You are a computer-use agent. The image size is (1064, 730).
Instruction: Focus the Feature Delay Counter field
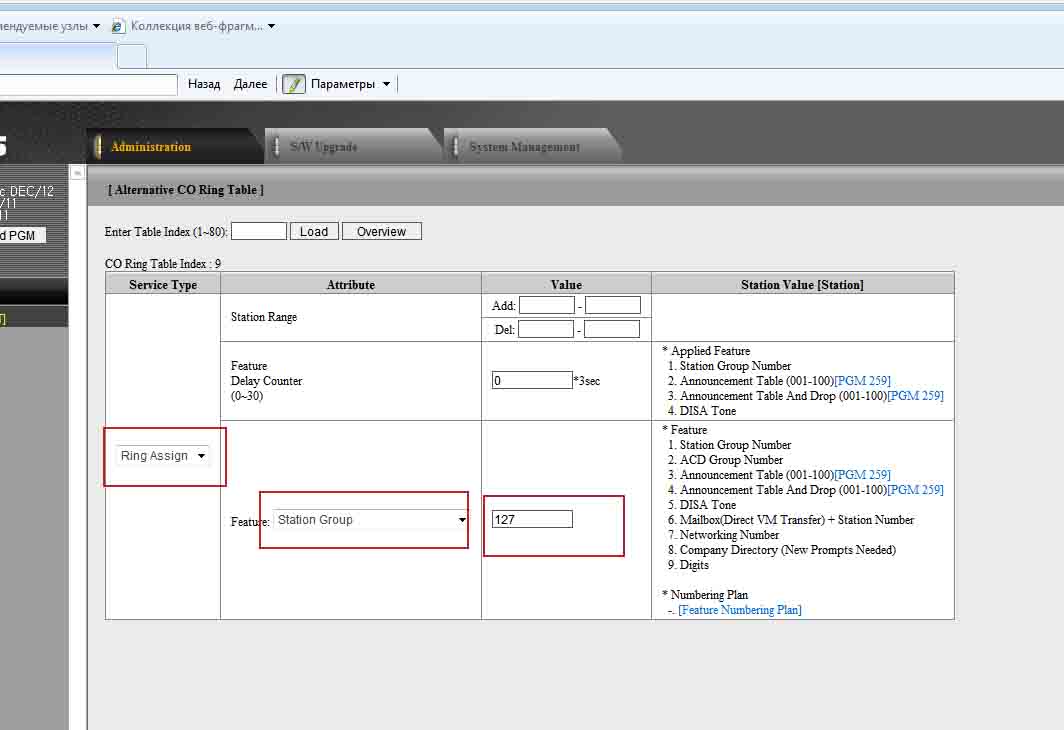(531, 381)
